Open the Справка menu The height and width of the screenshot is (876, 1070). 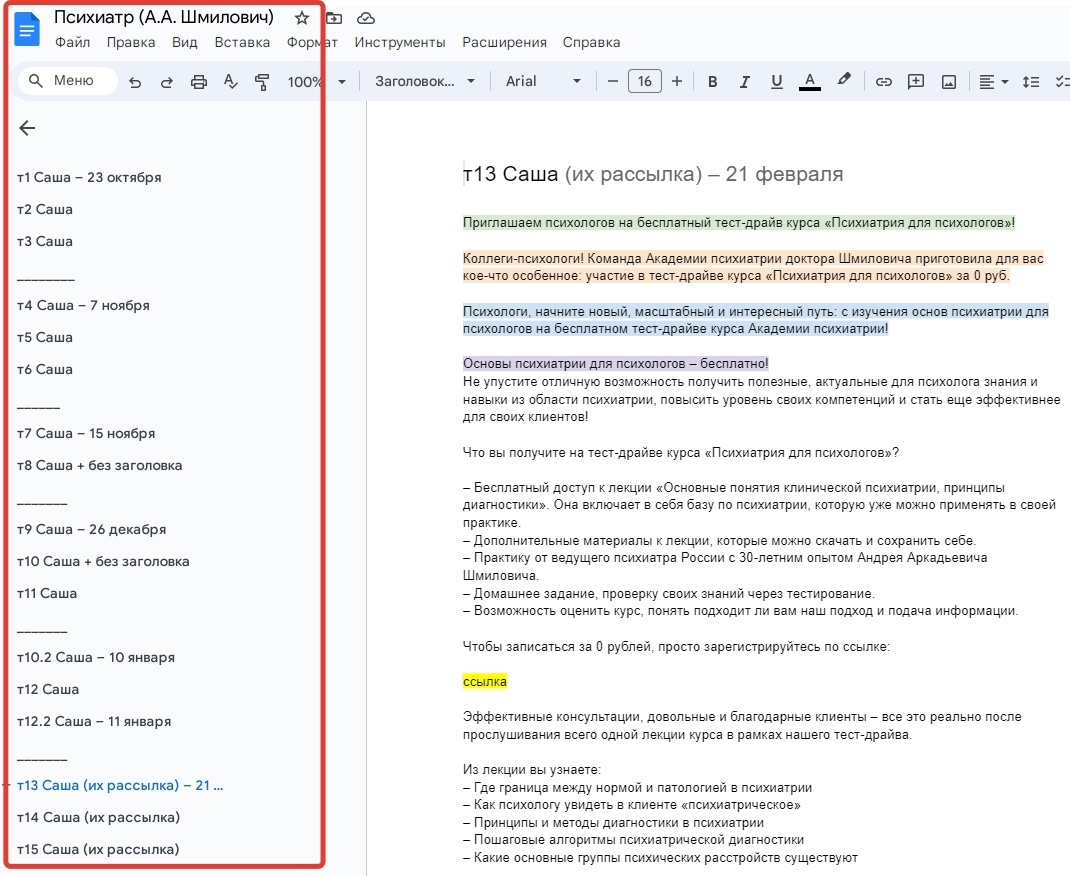tap(592, 42)
